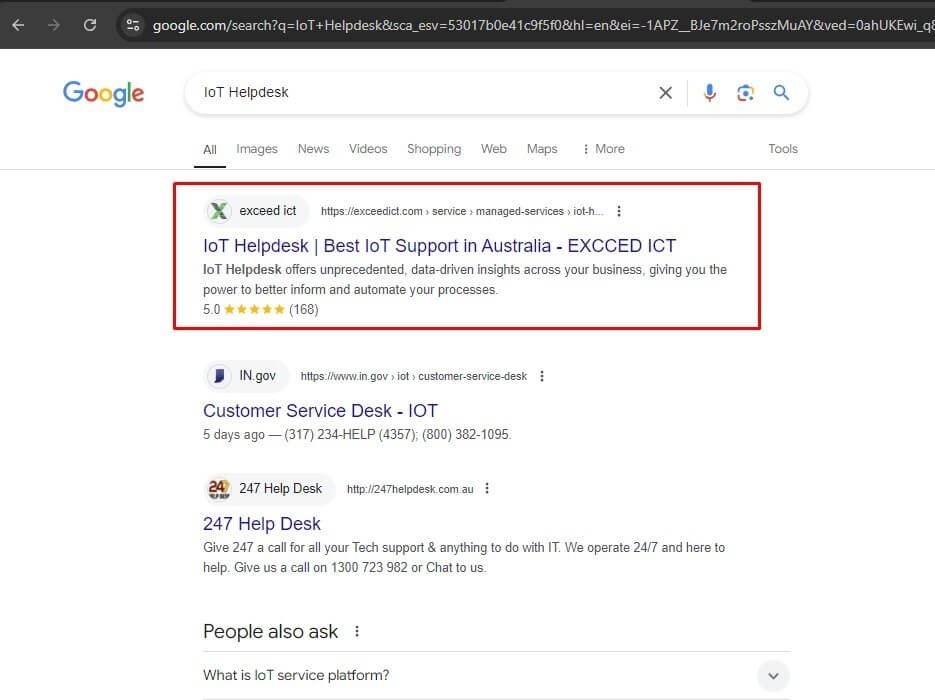The height and width of the screenshot is (700, 935).
Task: Click the 247 Help Desk favicon
Action: coord(219,489)
